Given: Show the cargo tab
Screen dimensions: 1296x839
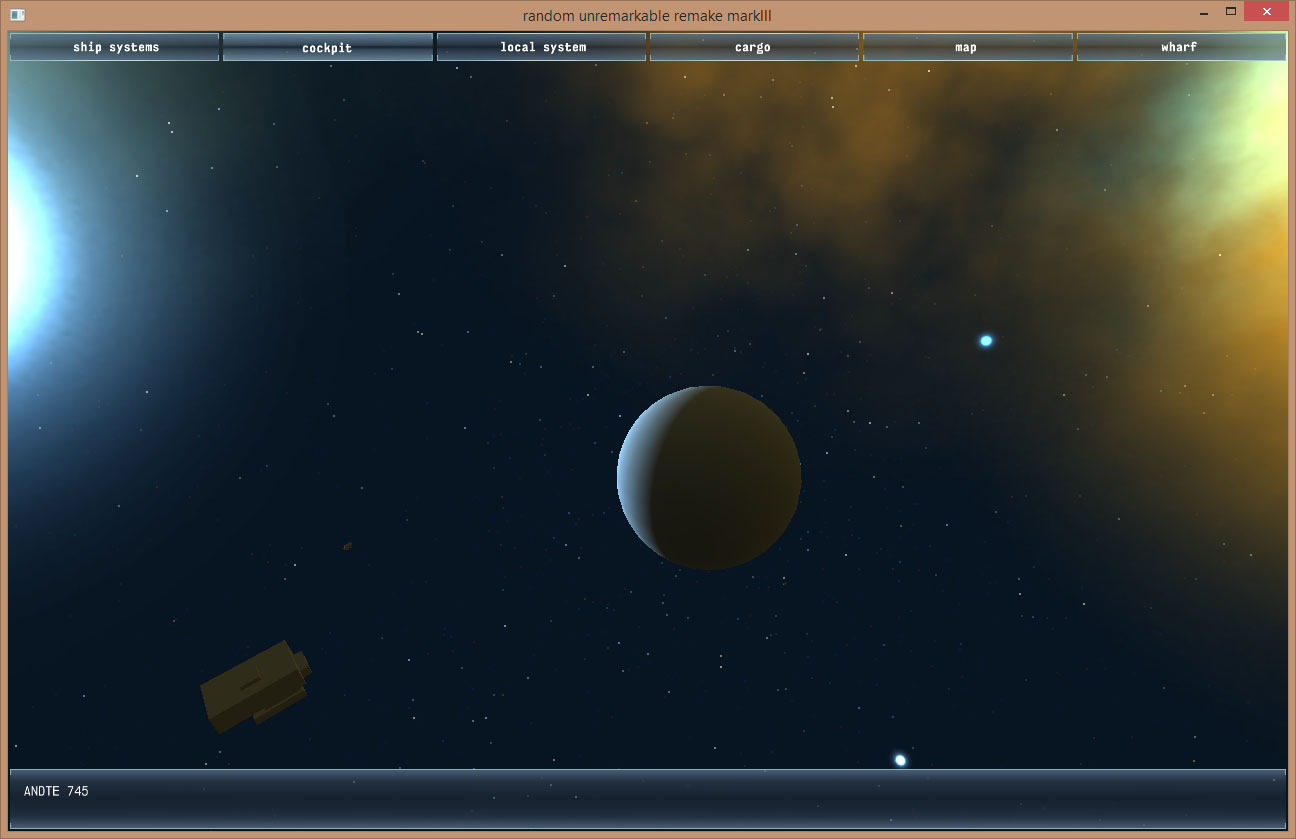Looking at the screenshot, I should tap(754, 47).
